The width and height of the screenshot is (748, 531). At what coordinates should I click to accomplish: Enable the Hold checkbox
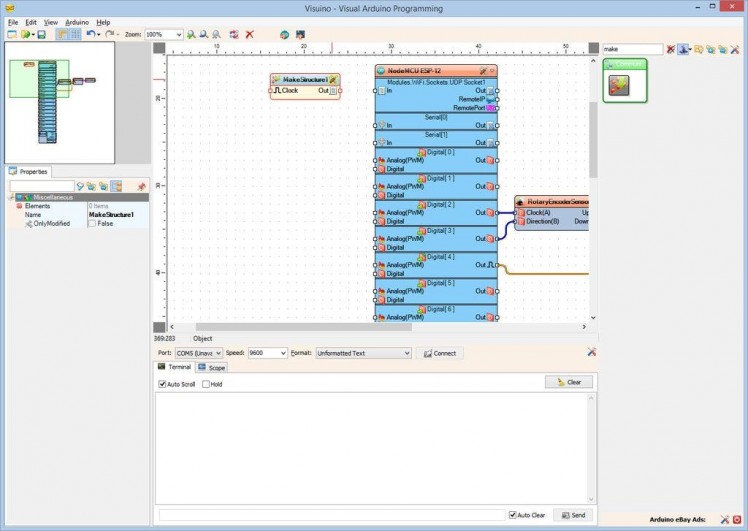[x=206, y=384]
